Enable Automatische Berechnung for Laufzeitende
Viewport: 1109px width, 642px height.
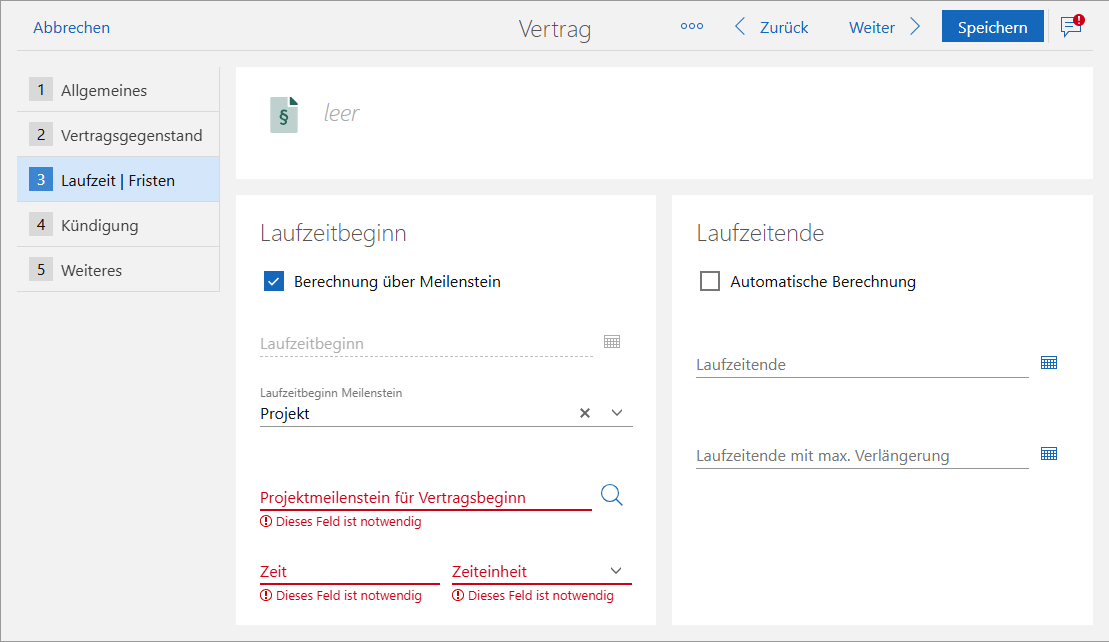click(x=710, y=281)
